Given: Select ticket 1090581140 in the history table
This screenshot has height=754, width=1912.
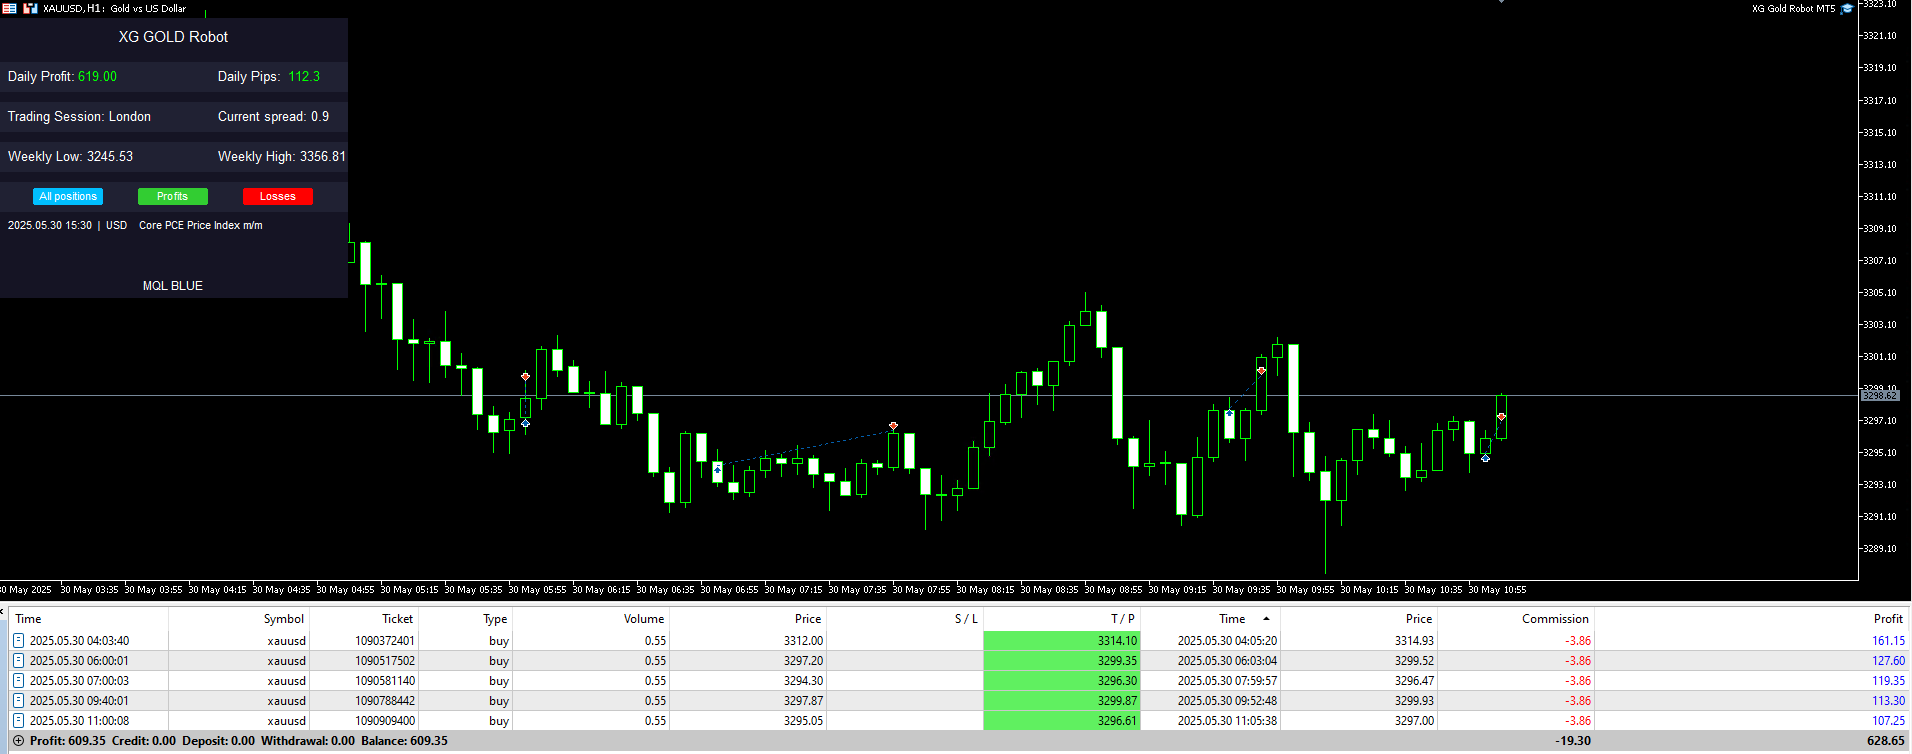Looking at the screenshot, I should (x=385, y=681).
